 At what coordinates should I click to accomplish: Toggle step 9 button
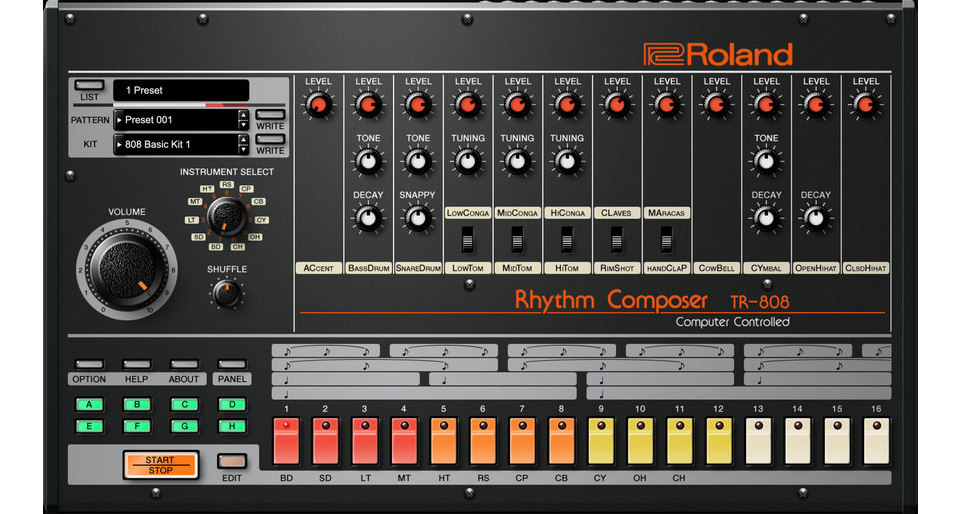[x=601, y=441]
